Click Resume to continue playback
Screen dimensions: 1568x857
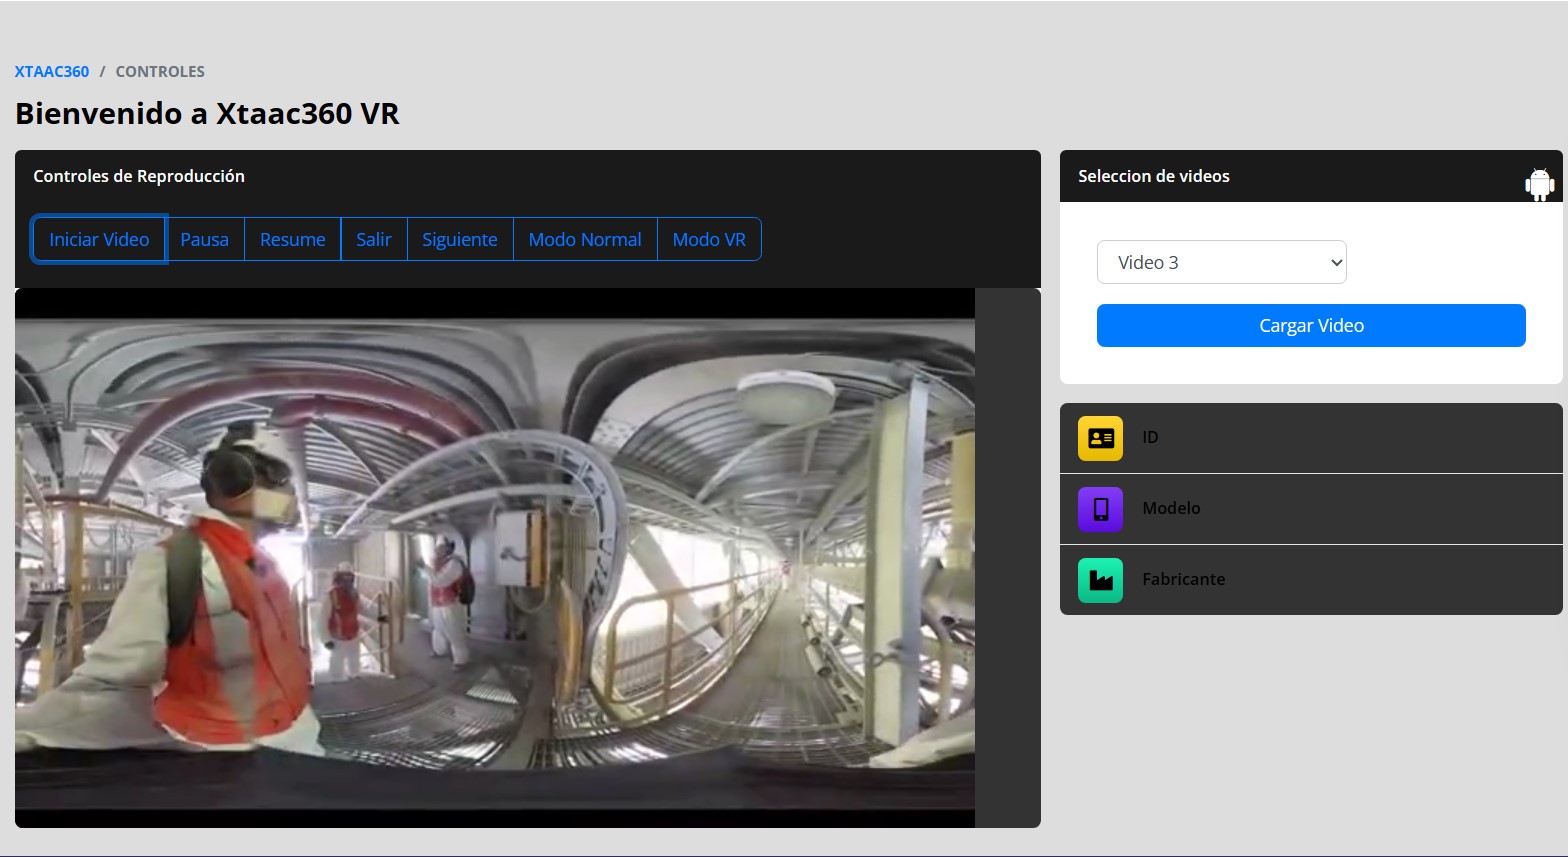292,240
